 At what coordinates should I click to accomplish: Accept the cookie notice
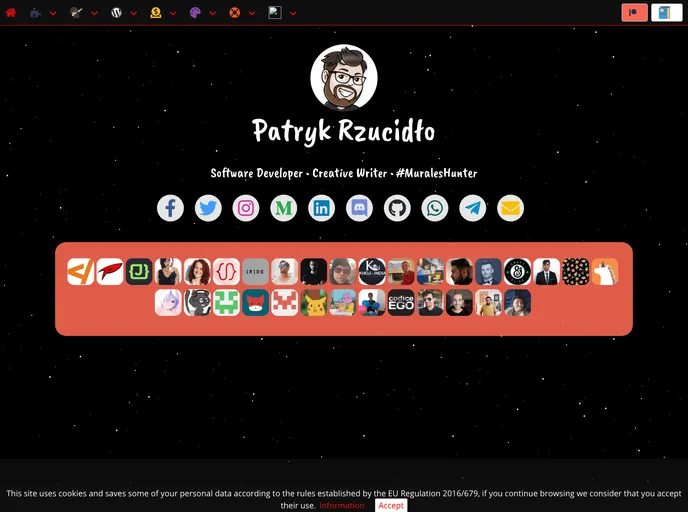pyautogui.click(x=391, y=505)
